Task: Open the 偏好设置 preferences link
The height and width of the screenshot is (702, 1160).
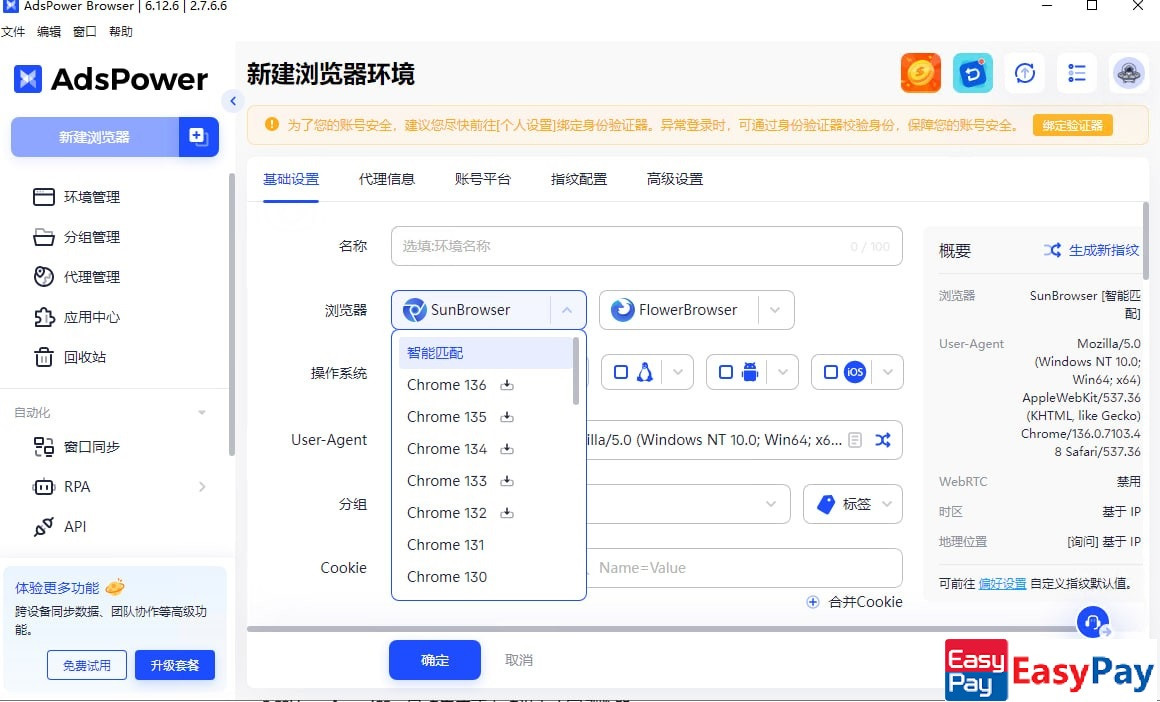Action: tap(1002, 583)
